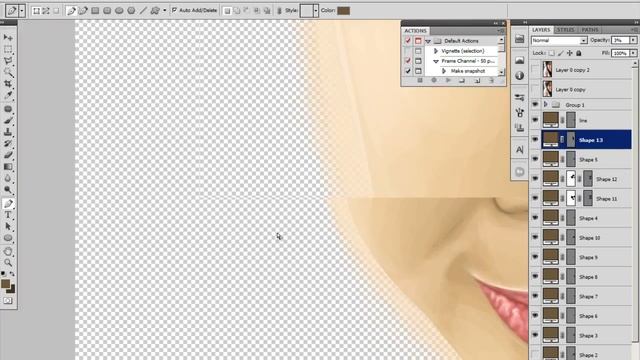Choose Rectangle tool in options bar
The height and width of the screenshot is (360, 640).
[95, 11]
